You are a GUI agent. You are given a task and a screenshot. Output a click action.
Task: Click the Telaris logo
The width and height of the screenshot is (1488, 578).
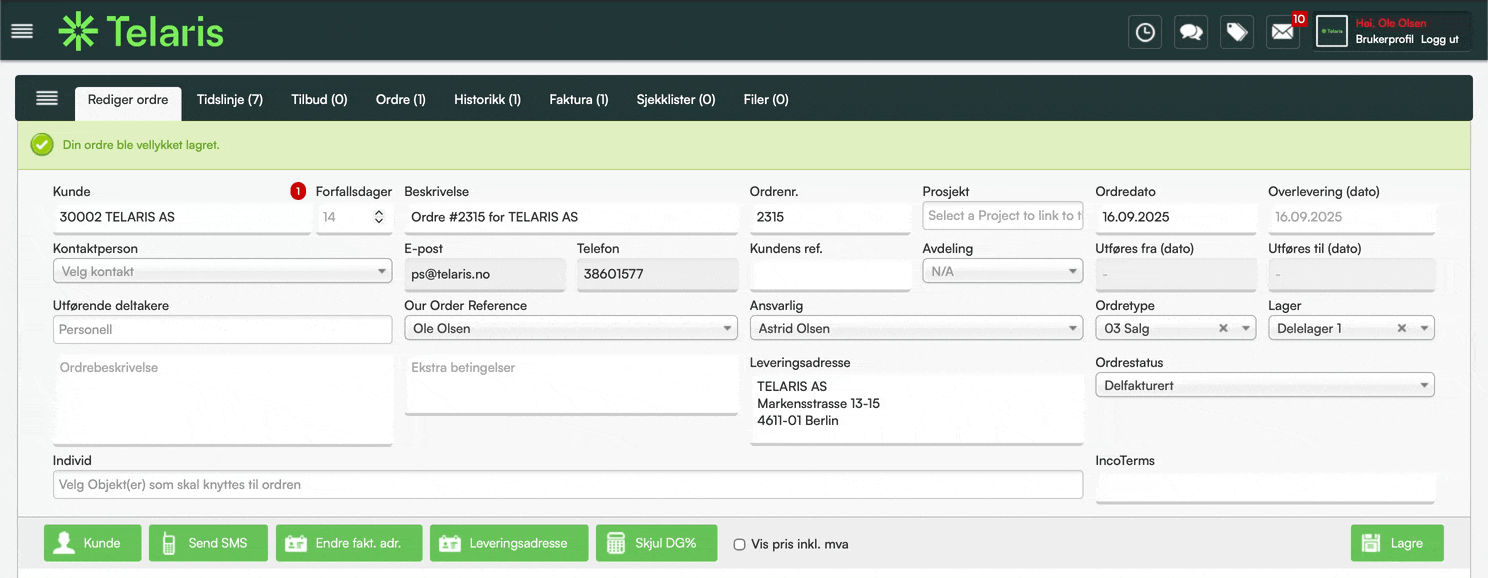141,31
